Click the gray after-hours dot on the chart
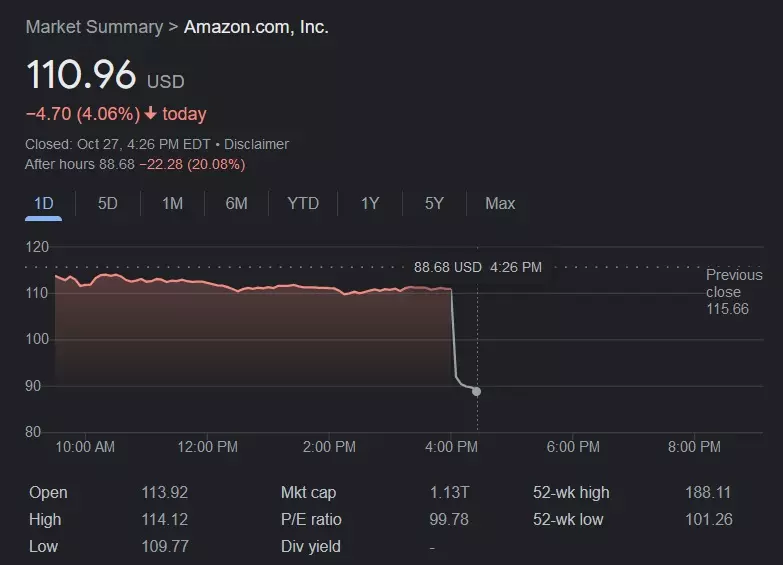 pyautogui.click(x=476, y=391)
